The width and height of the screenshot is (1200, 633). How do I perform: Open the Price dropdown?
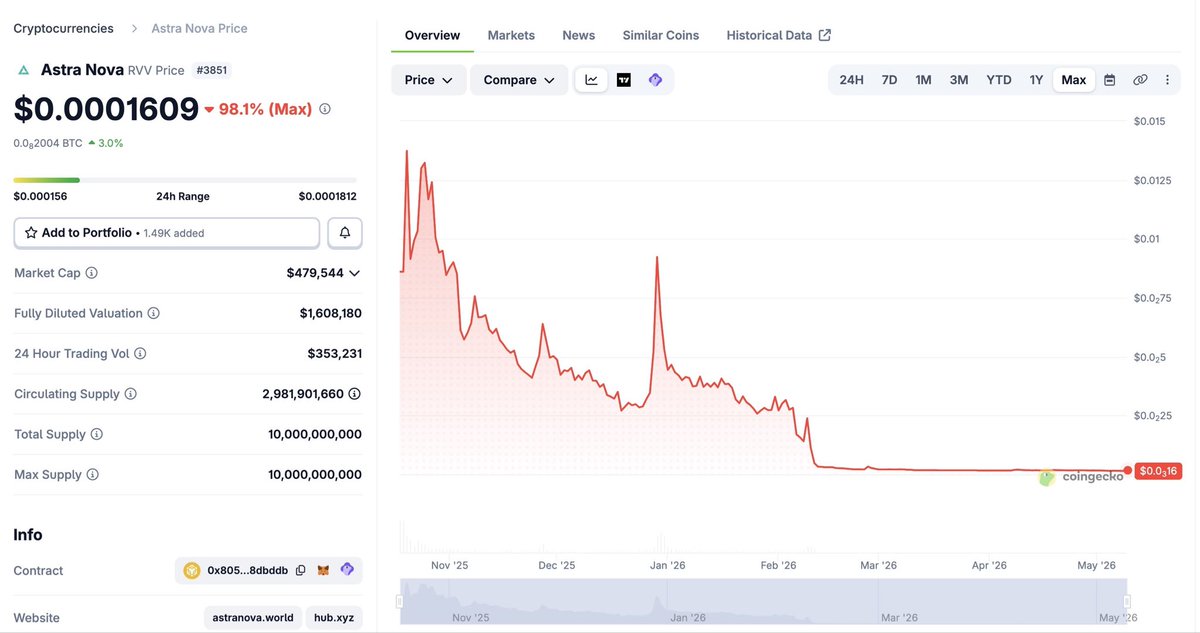coord(429,80)
